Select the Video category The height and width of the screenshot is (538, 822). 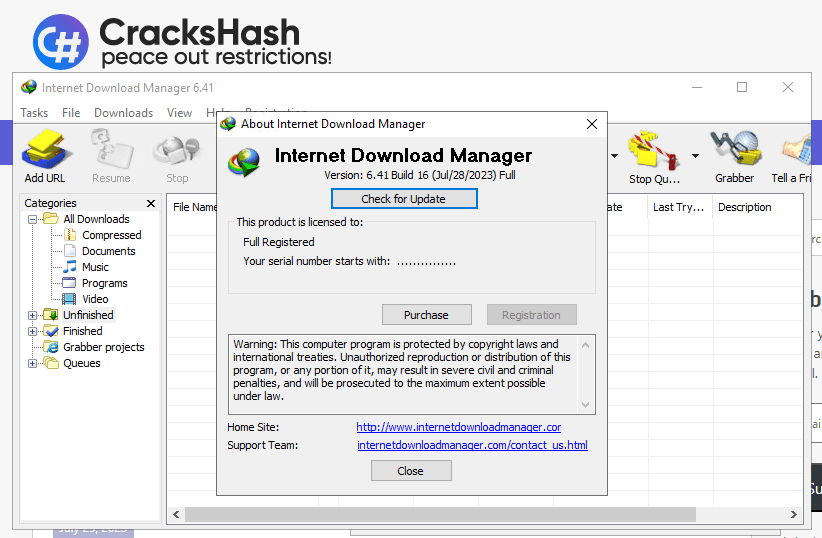[x=95, y=299]
